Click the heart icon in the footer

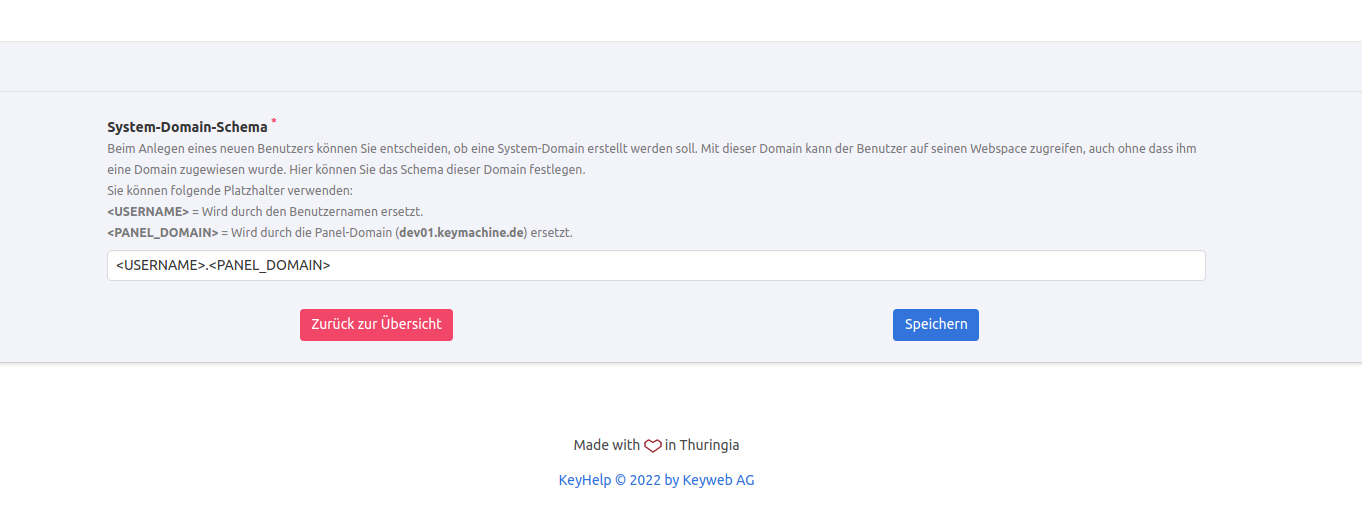point(652,446)
